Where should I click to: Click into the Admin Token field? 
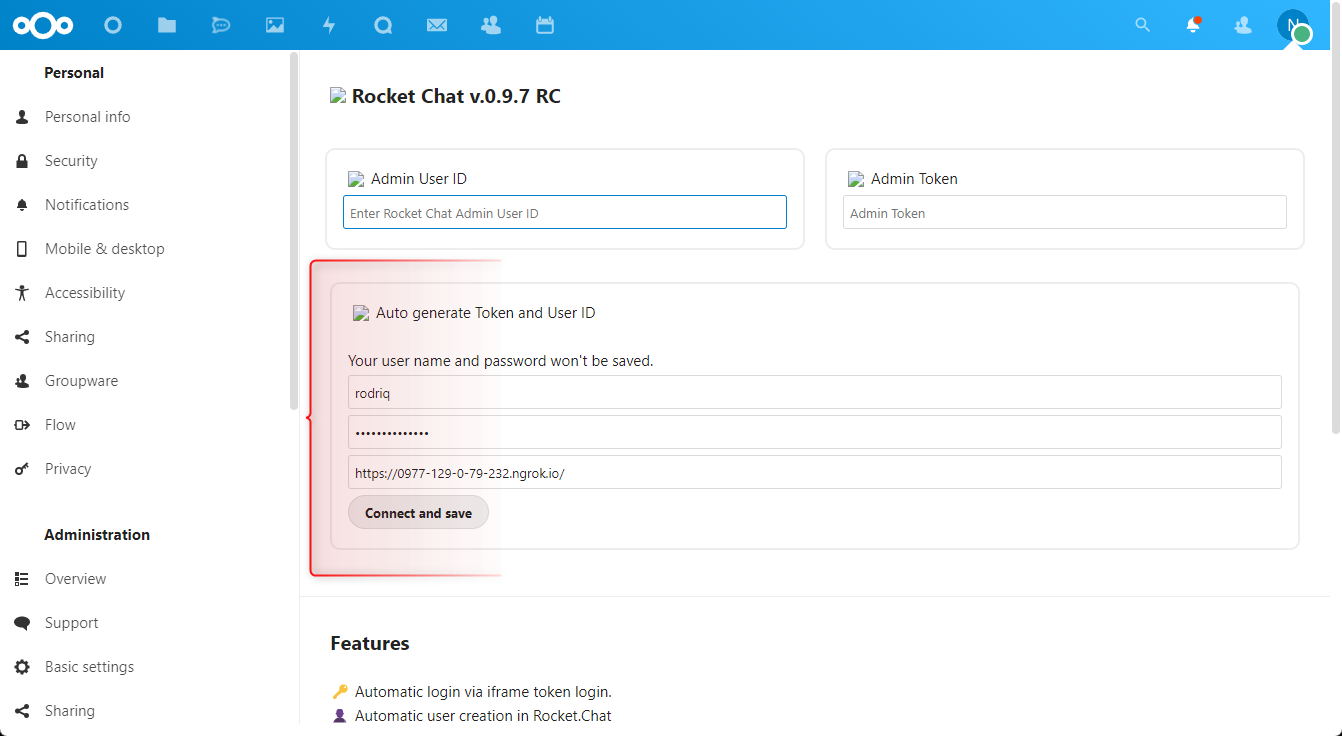pos(1065,213)
